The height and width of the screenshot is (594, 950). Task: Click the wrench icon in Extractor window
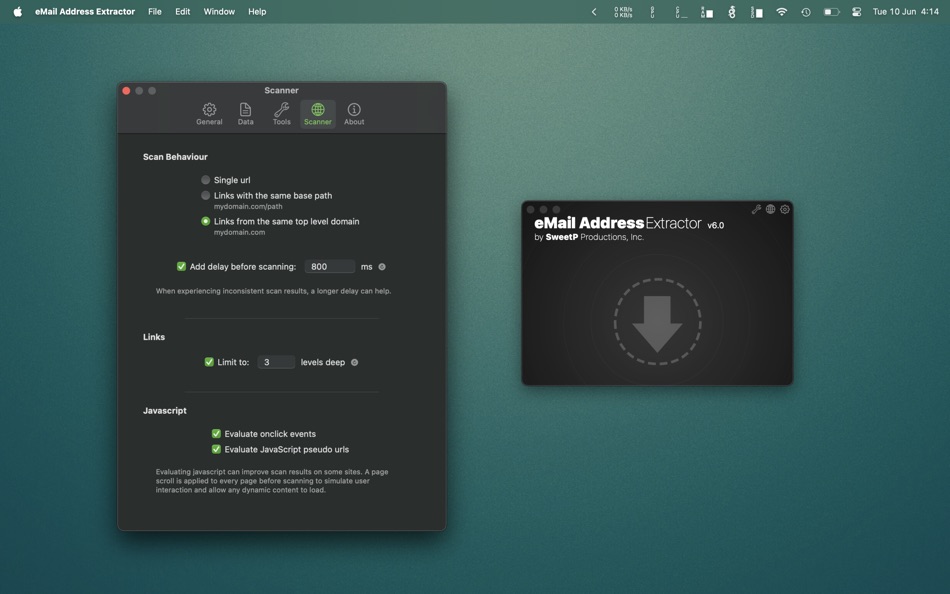pyautogui.click(x=756, y=209)
